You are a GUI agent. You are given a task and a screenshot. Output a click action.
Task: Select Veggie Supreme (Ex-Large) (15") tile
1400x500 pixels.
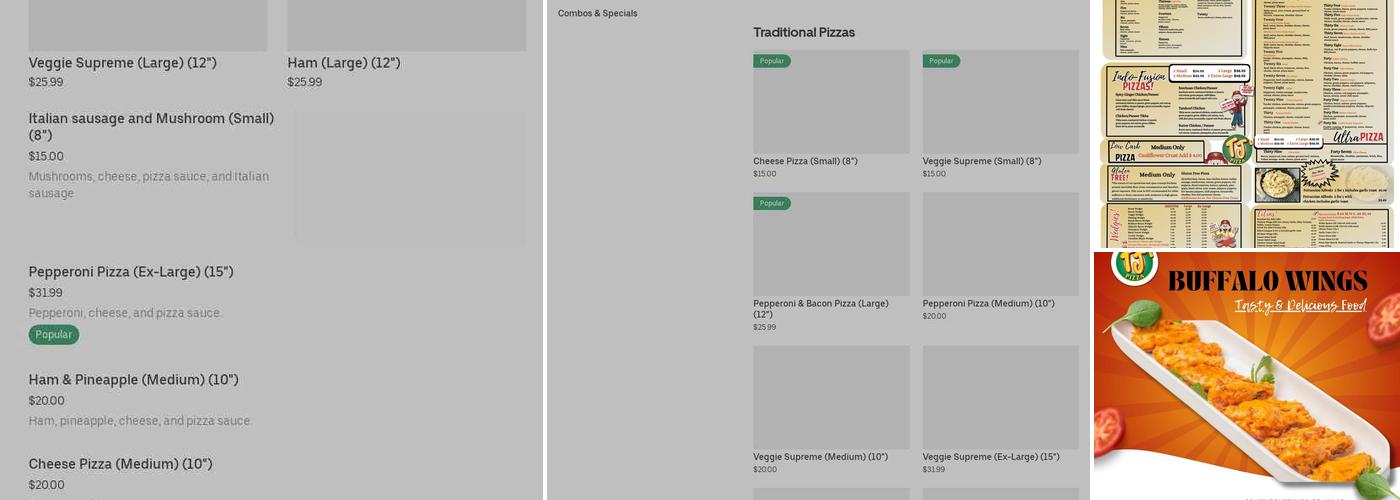coord(1000,400)
